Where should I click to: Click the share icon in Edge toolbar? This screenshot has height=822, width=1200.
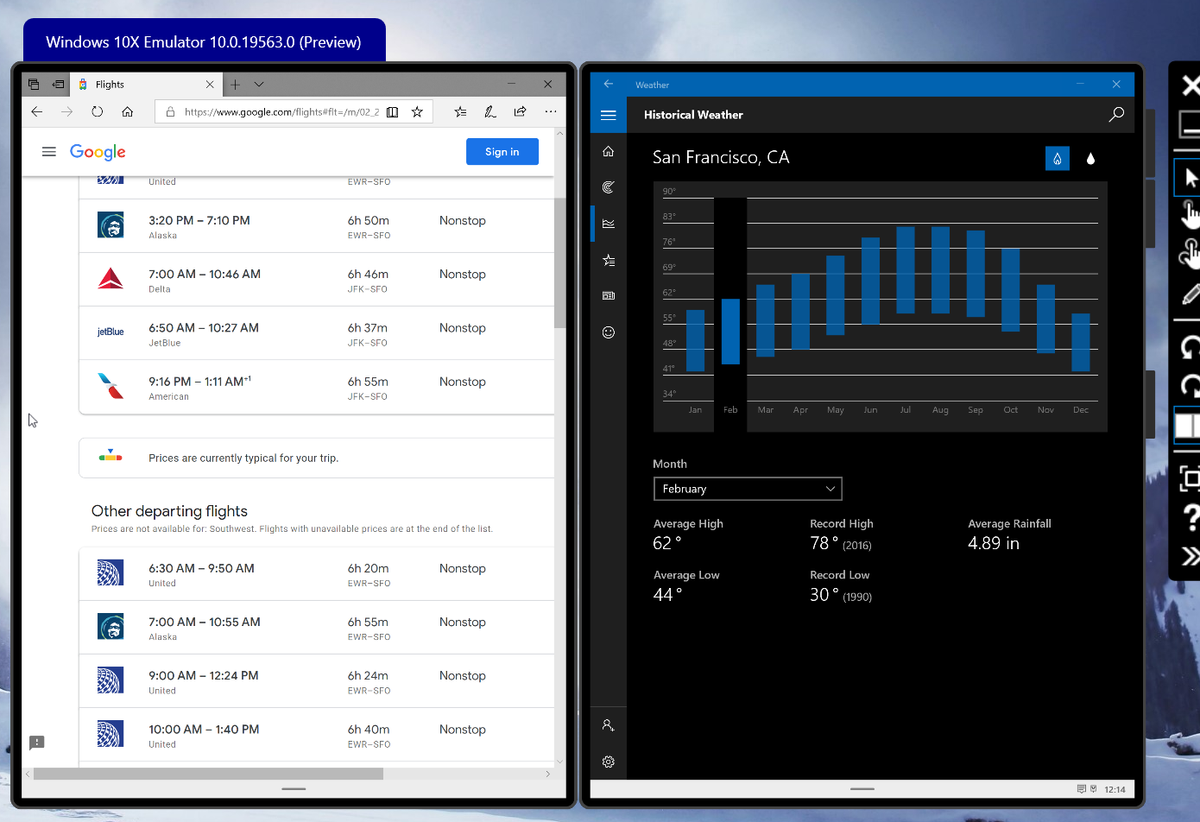pyautogui.click(x=520, y=112)
